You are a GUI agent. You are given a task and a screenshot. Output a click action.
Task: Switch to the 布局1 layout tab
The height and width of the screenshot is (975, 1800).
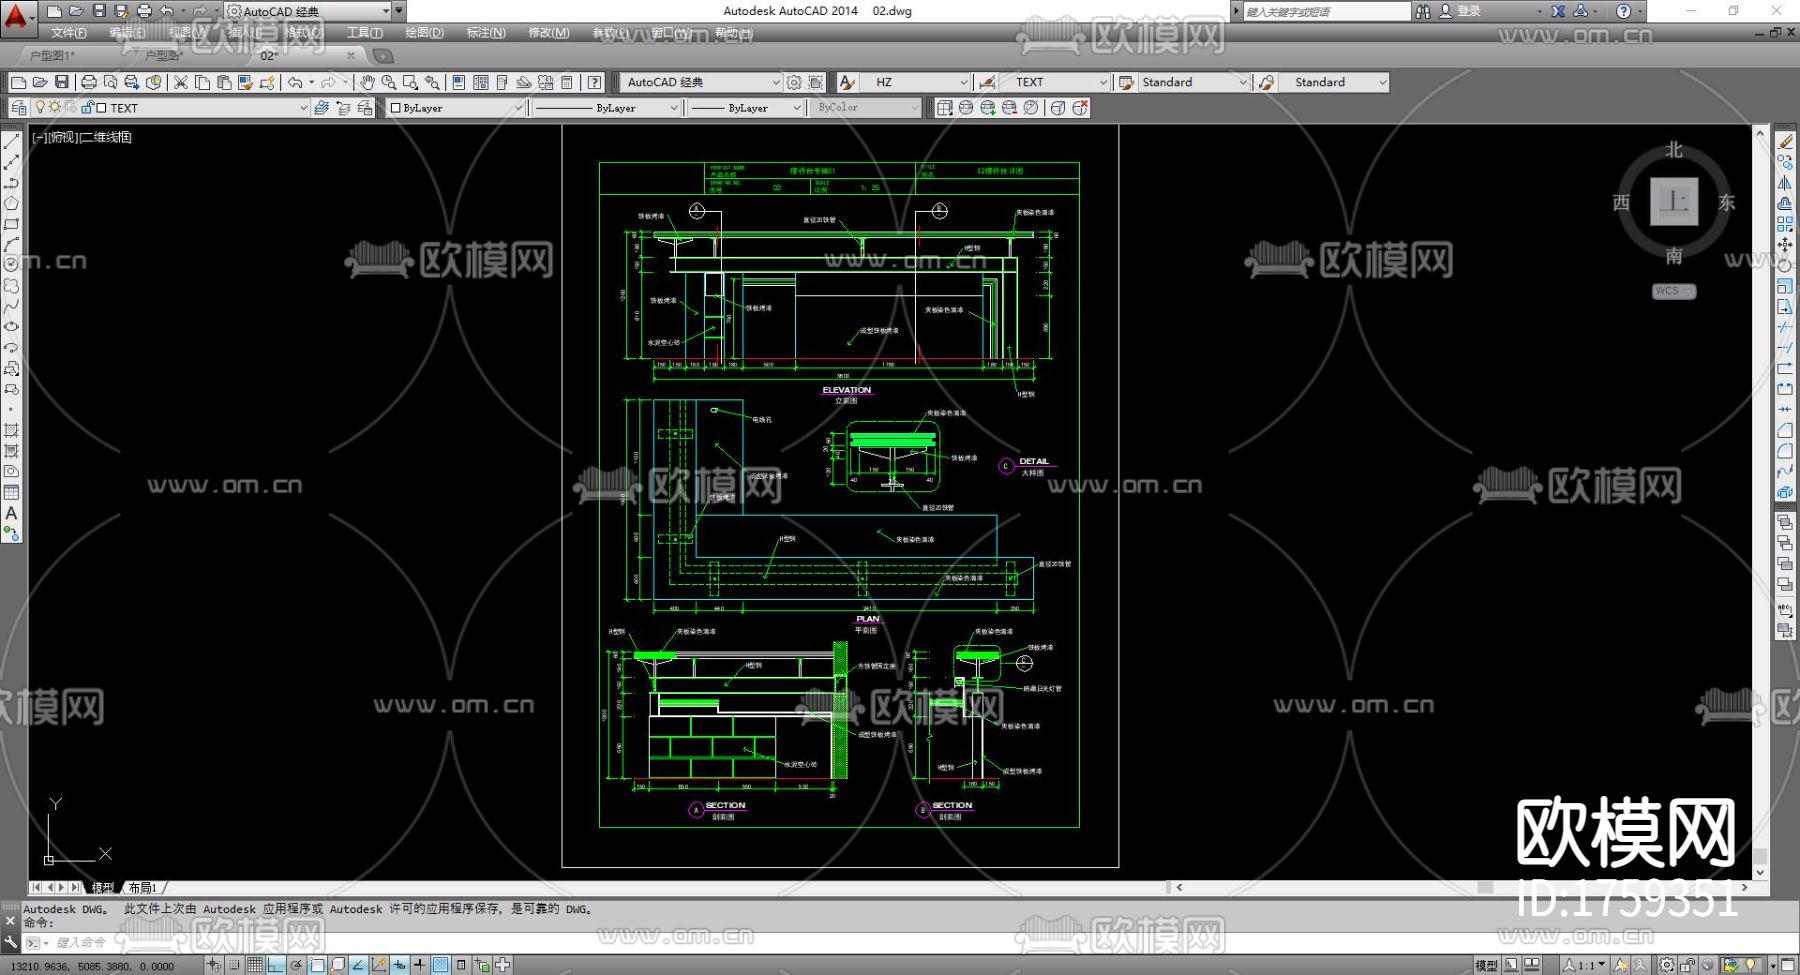[x=142, y=888]
